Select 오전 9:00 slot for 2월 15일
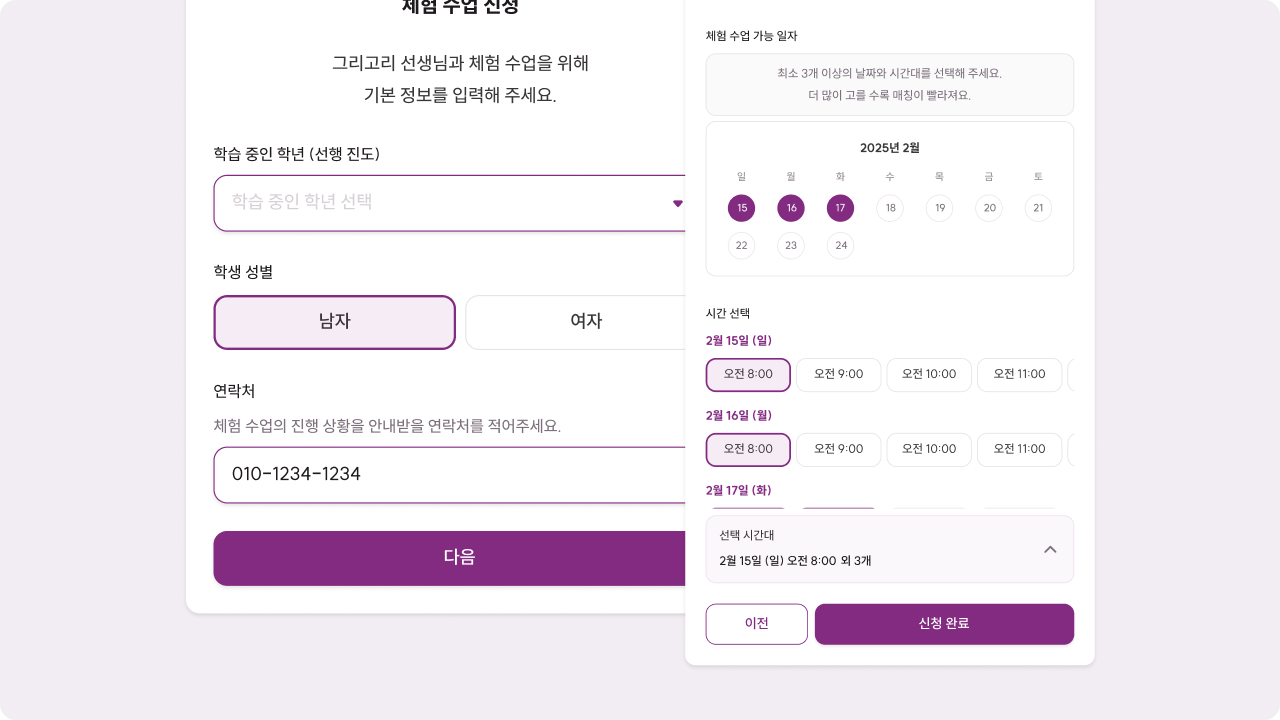Image resolution: width=1280 pixels, height=720 pixels. (838, 375)
